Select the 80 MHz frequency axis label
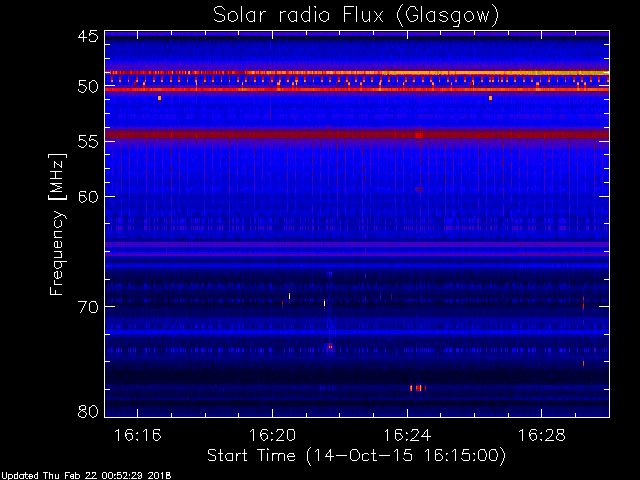640x480 pixels. tap(88, 411)
